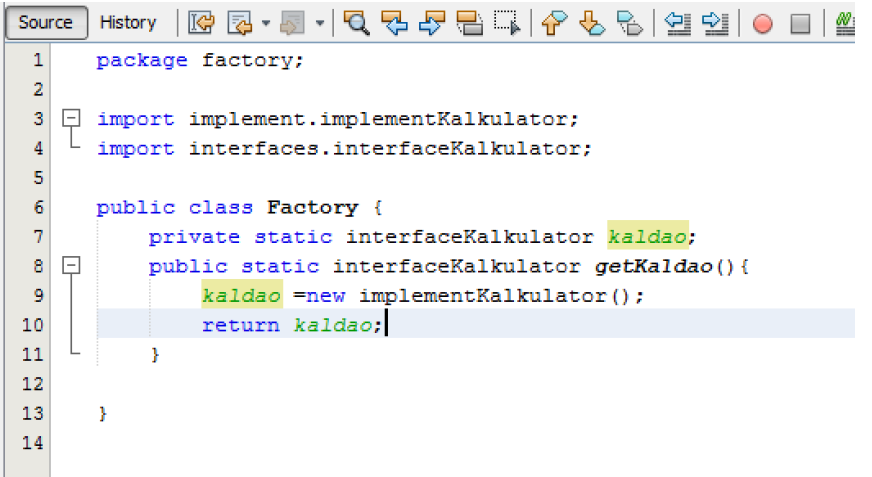Click closing brace on line 13

click(103, 414)
